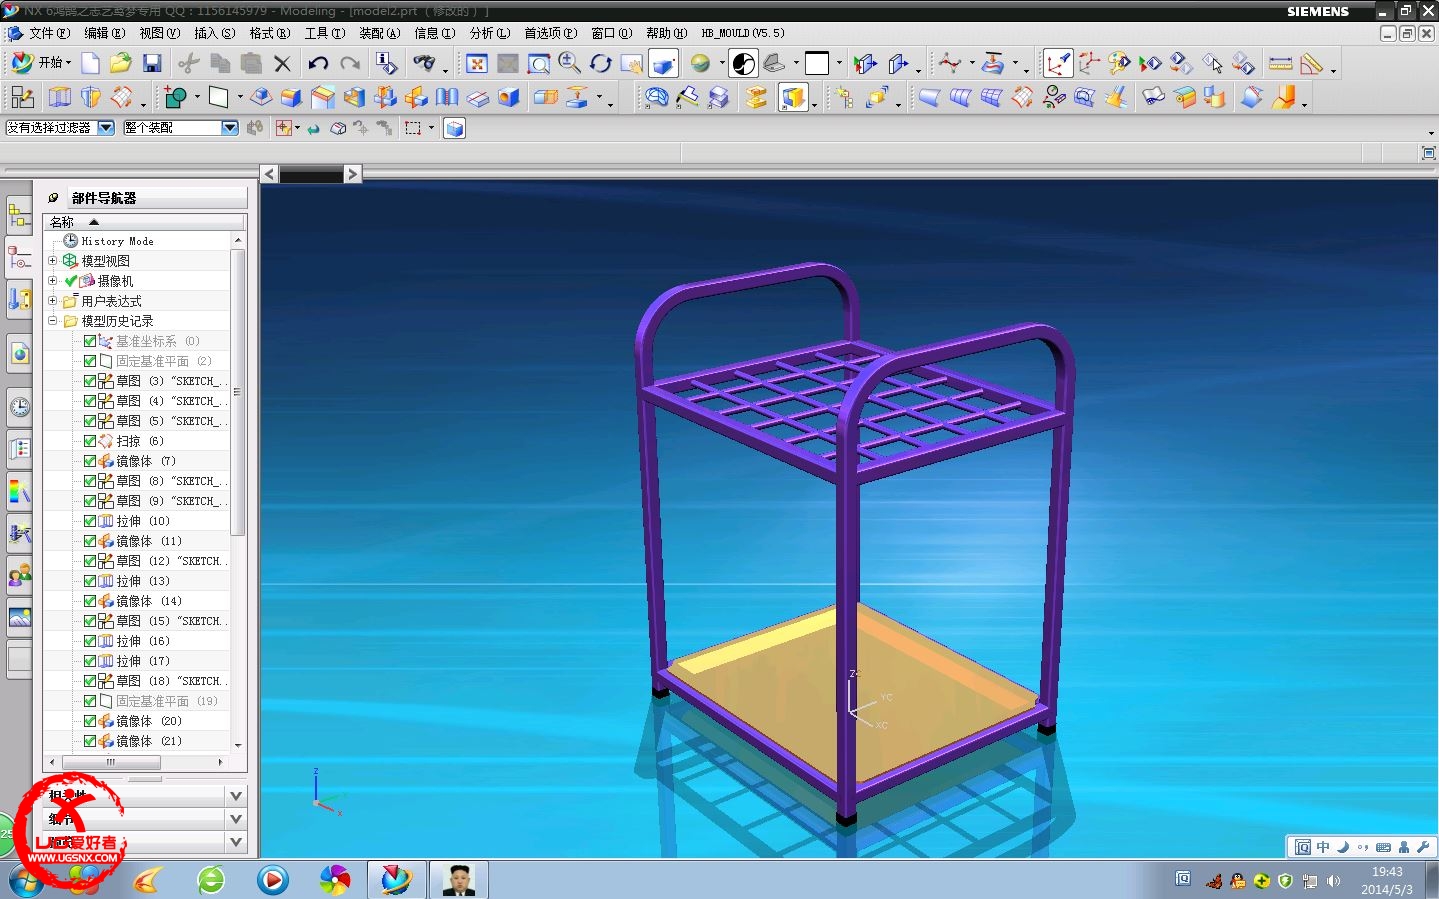Open the Assembly Navigator sidebar tab

19,214
